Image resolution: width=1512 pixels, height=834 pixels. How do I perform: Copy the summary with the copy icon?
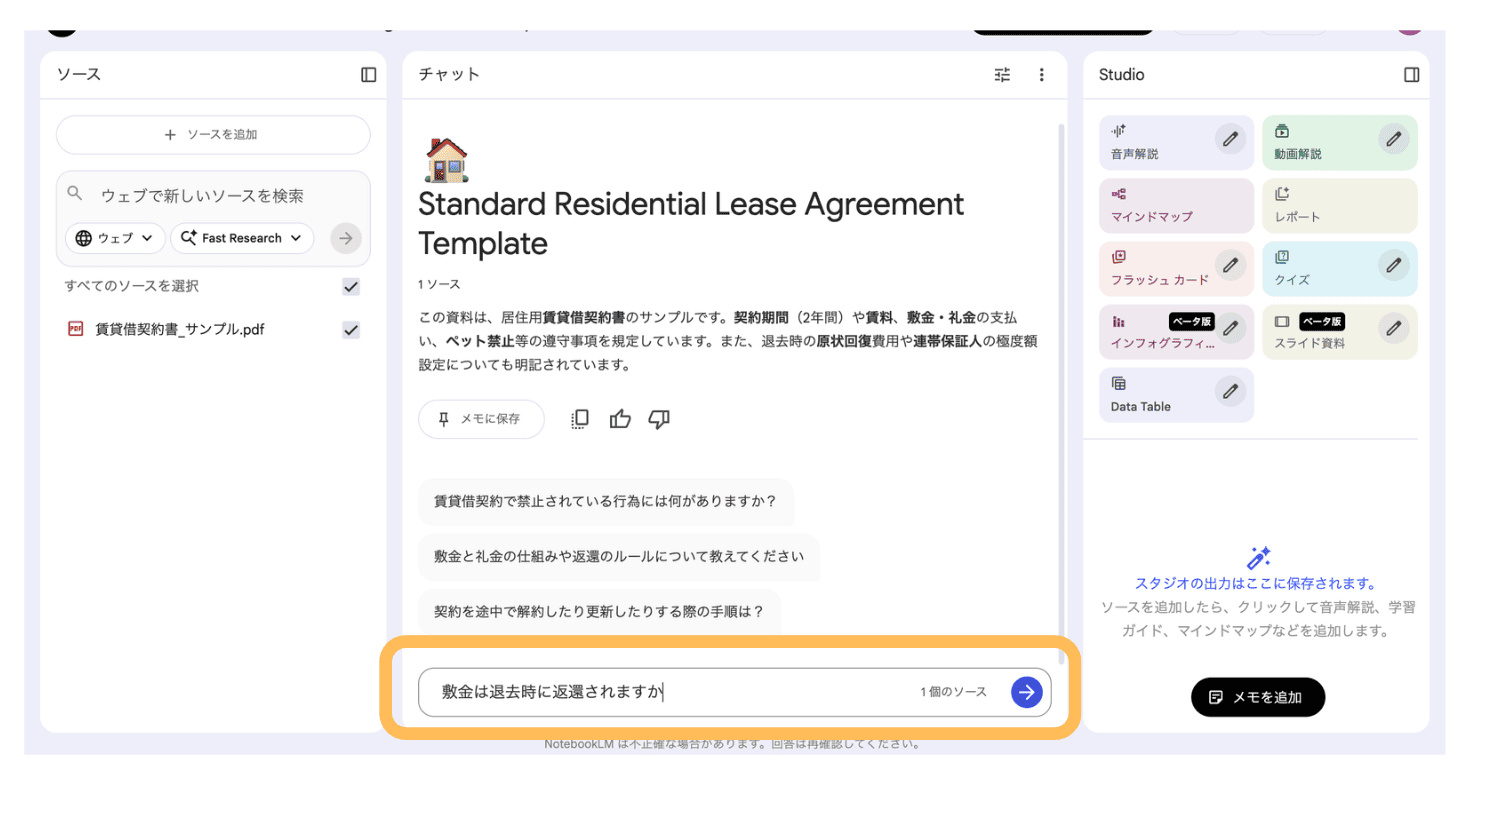tap(580, 420)
